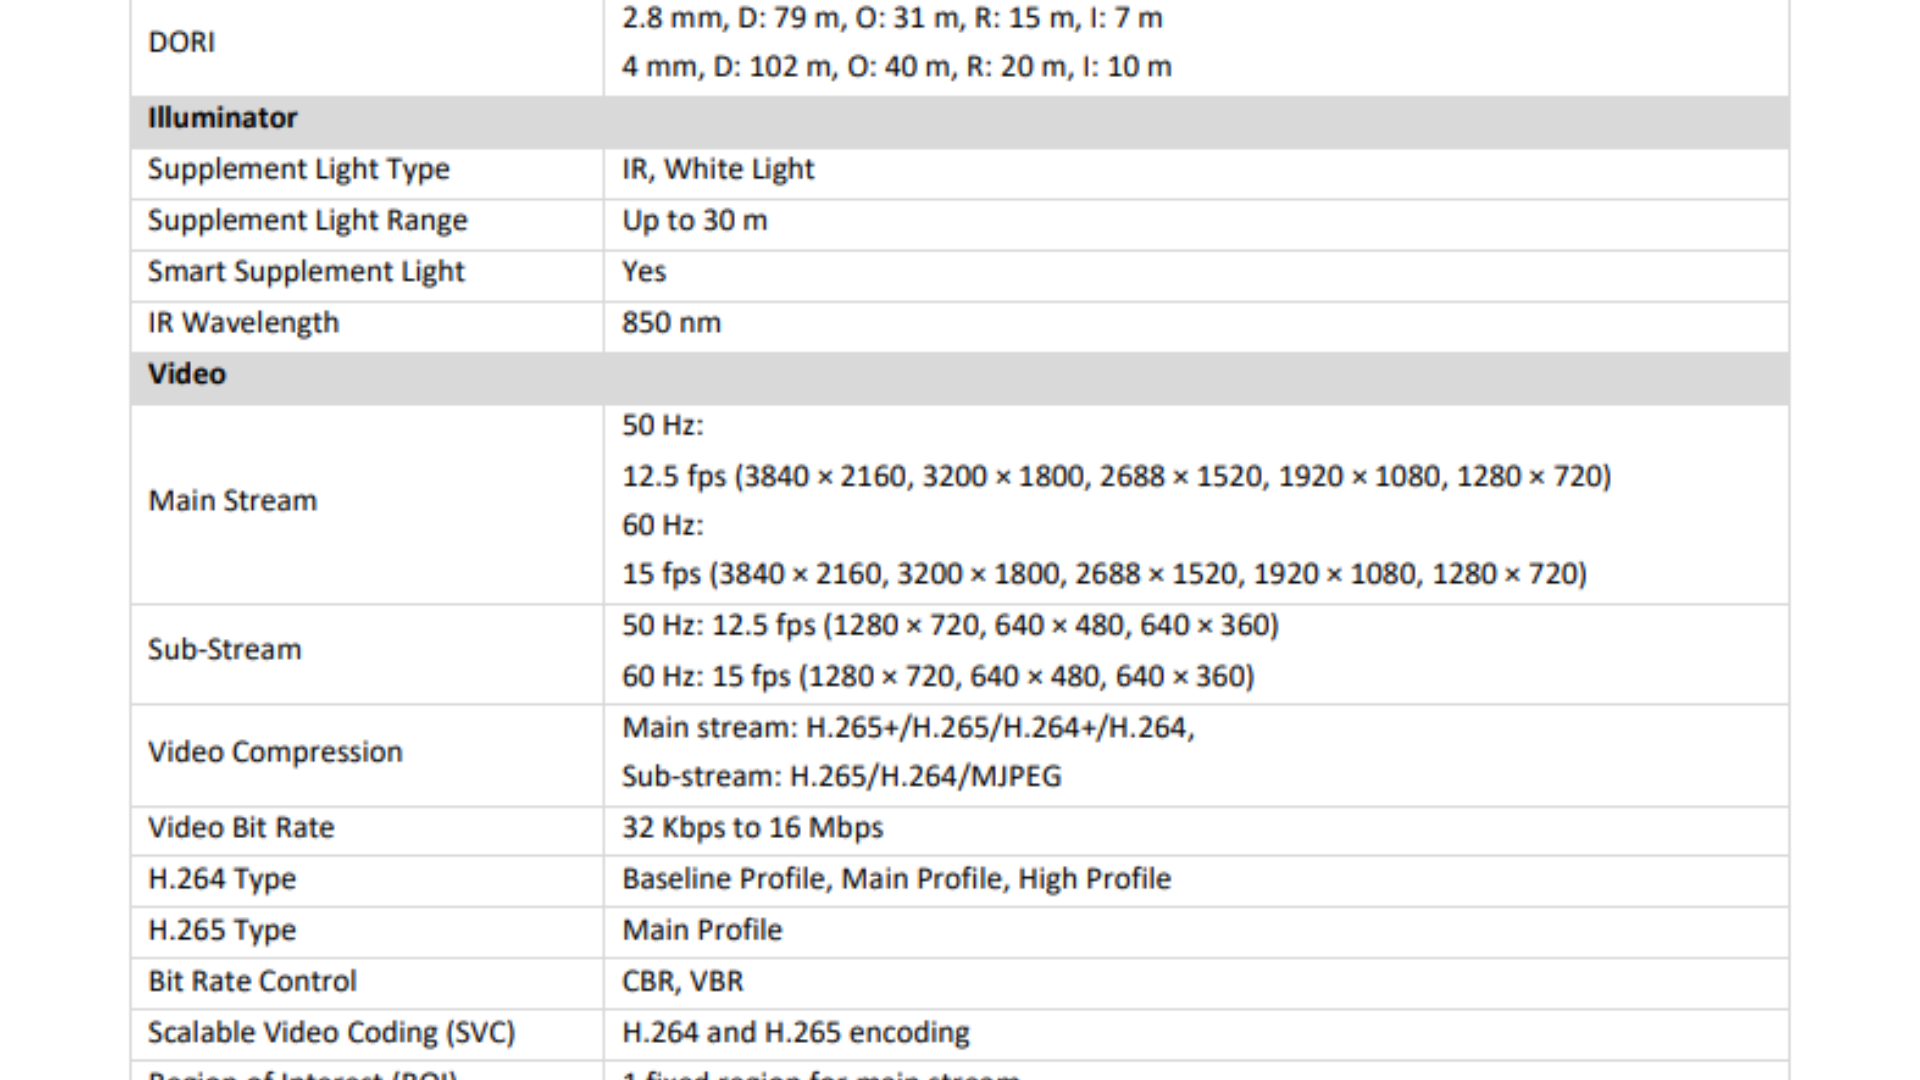Click the H.264 Type label

[x=222, y=879]
